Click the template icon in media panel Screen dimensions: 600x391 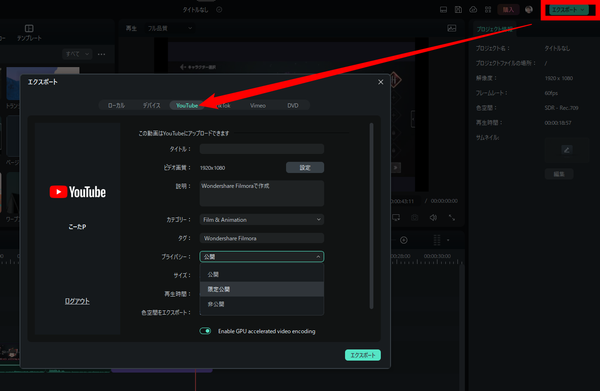click(x=29, y=32)
